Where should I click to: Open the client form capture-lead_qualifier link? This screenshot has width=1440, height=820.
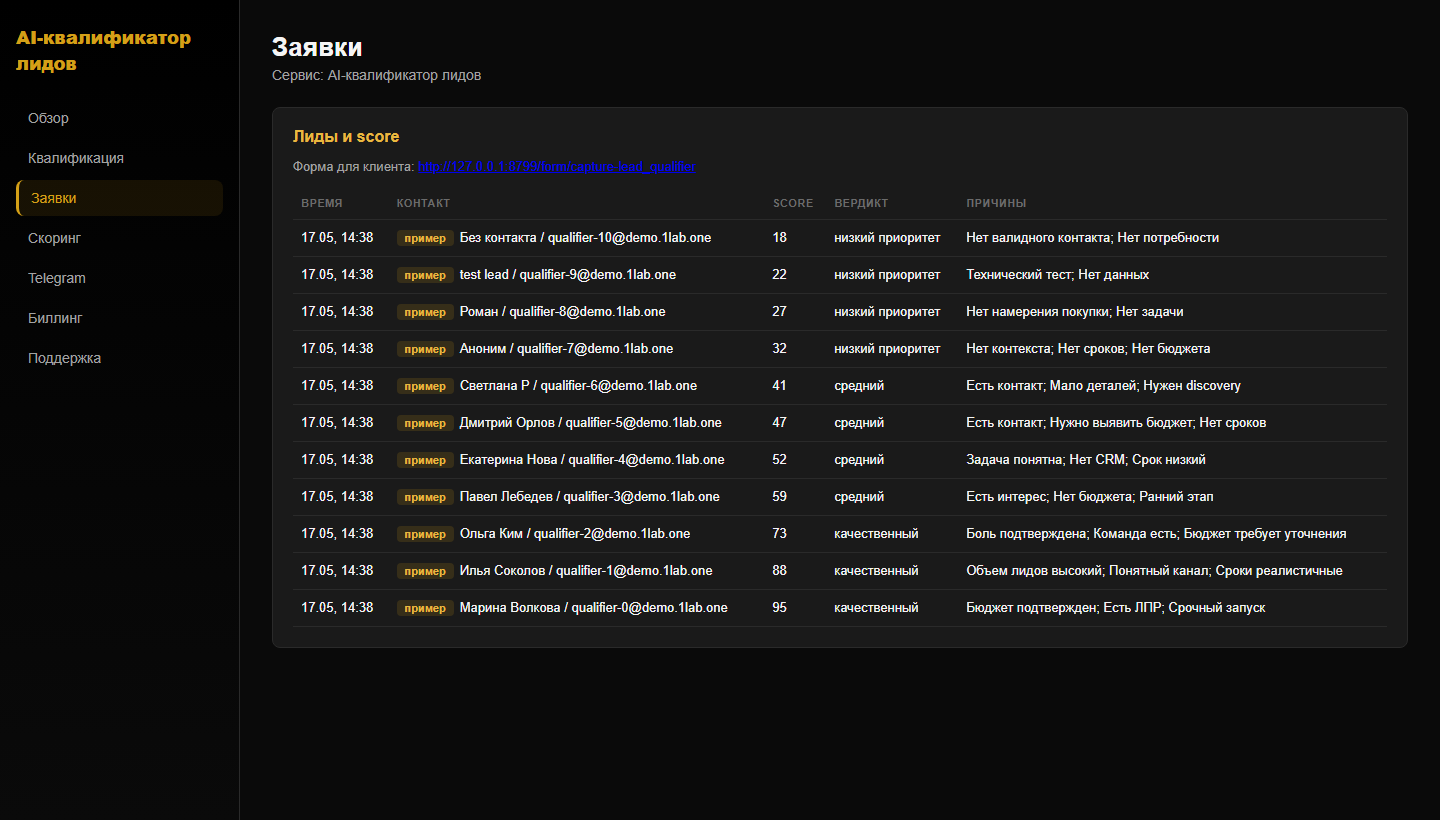click(557, 167)
